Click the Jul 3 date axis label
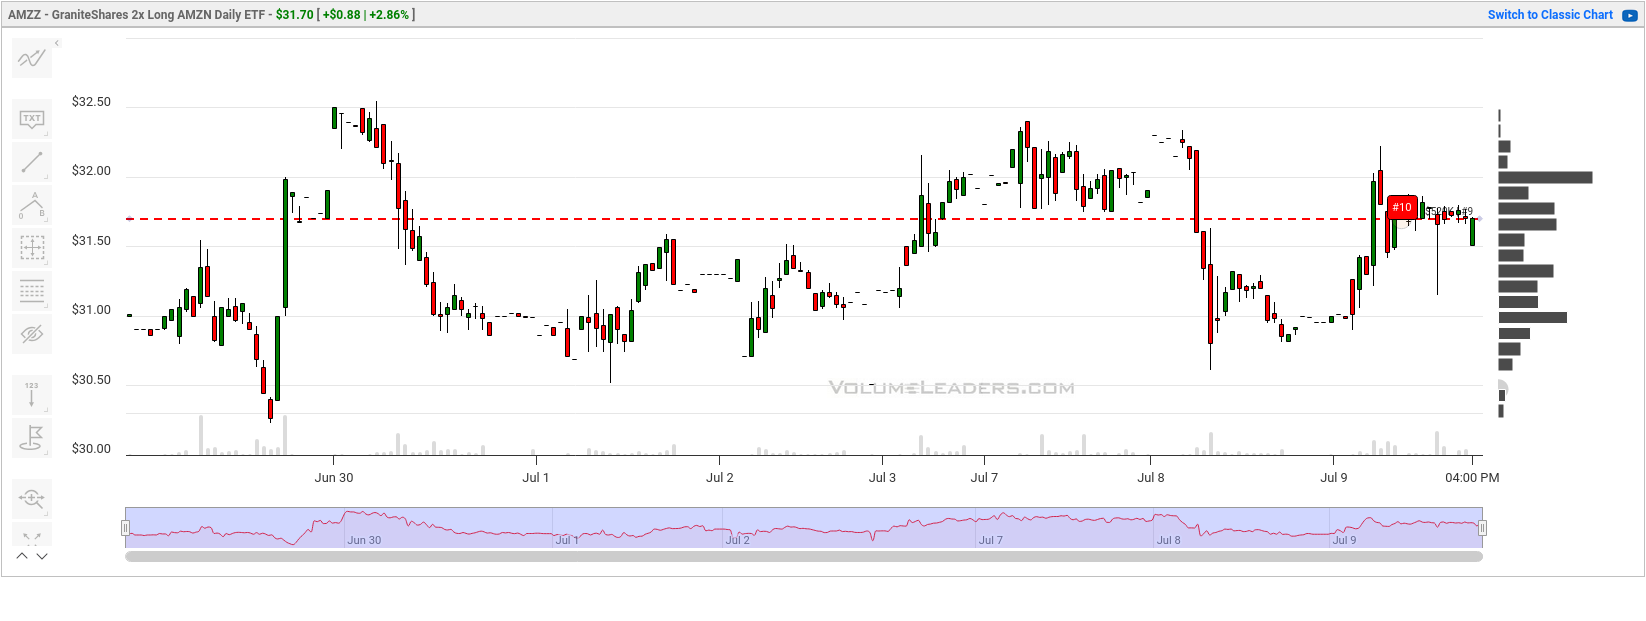 [x=882, y=478]
